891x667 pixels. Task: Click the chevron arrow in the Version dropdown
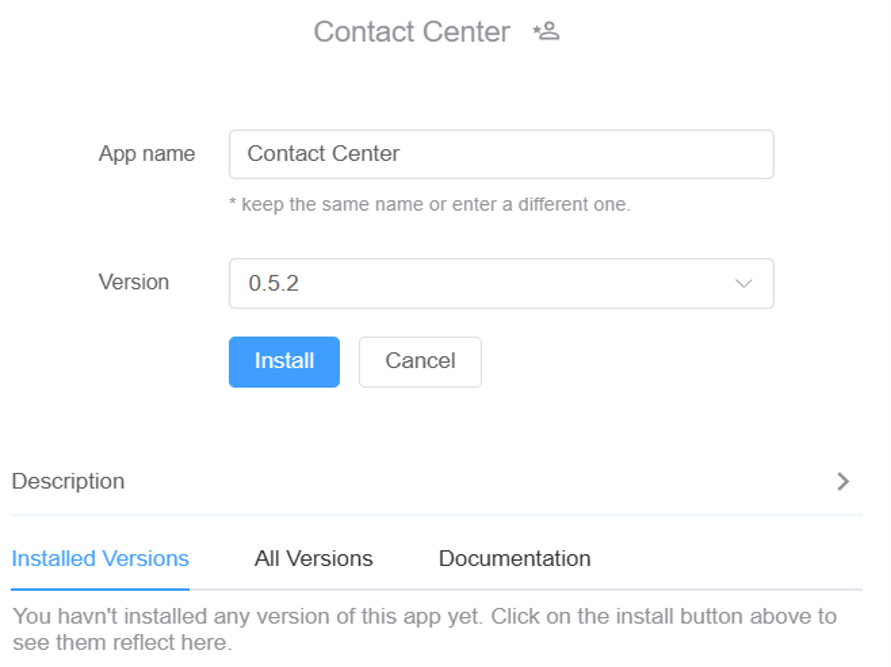tap(743, 283)
